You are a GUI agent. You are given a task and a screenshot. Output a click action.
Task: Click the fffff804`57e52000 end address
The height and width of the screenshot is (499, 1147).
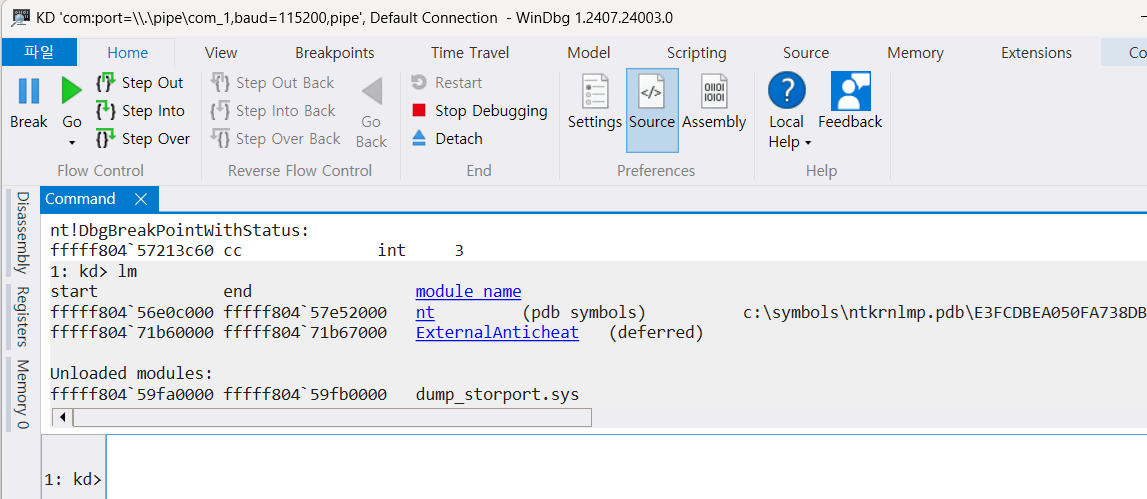(x=305, y=312)
